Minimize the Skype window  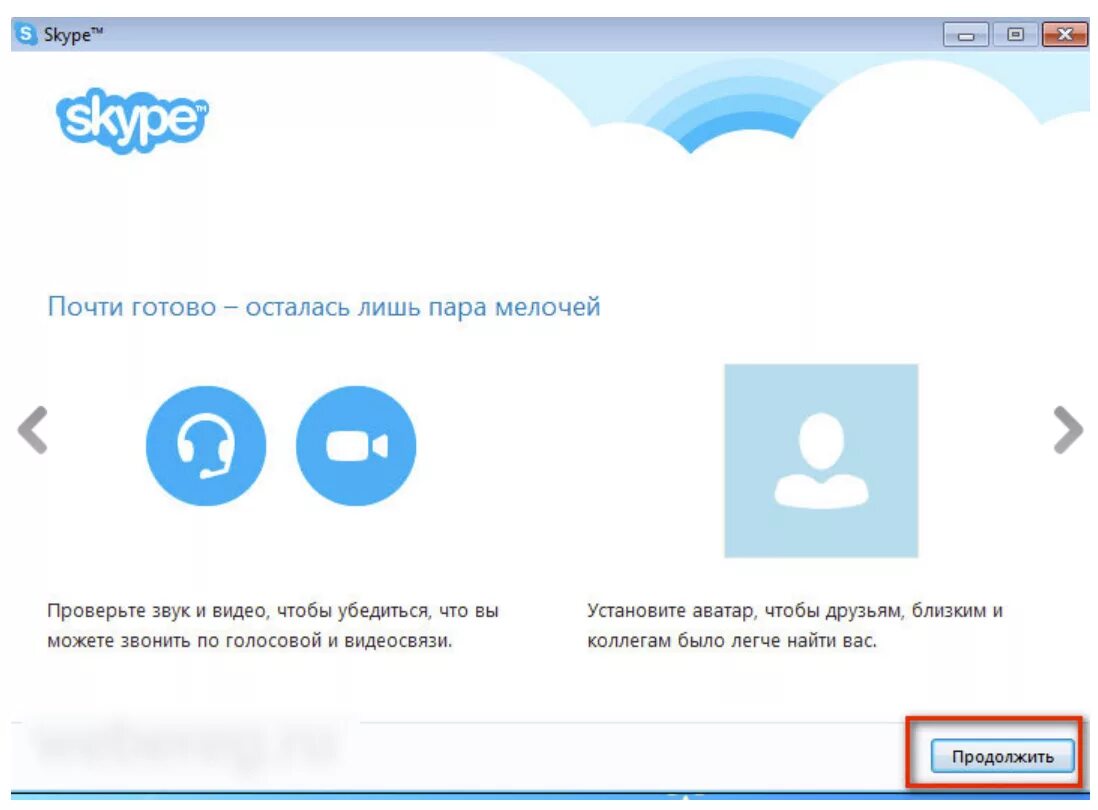(966, 34)
